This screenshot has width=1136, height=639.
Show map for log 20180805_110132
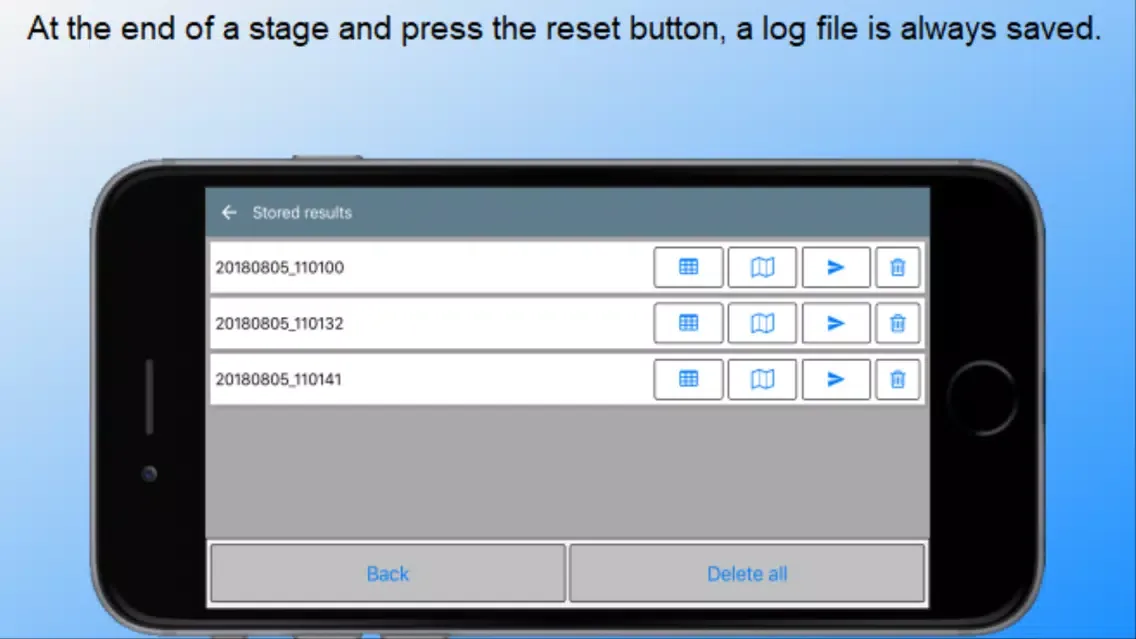click(762, 323)
